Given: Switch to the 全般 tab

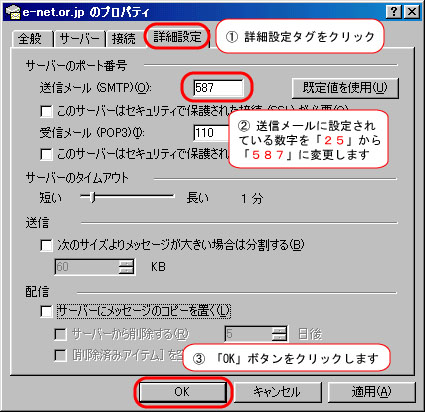Looking at the screenshot, I should tap(31, 39).
